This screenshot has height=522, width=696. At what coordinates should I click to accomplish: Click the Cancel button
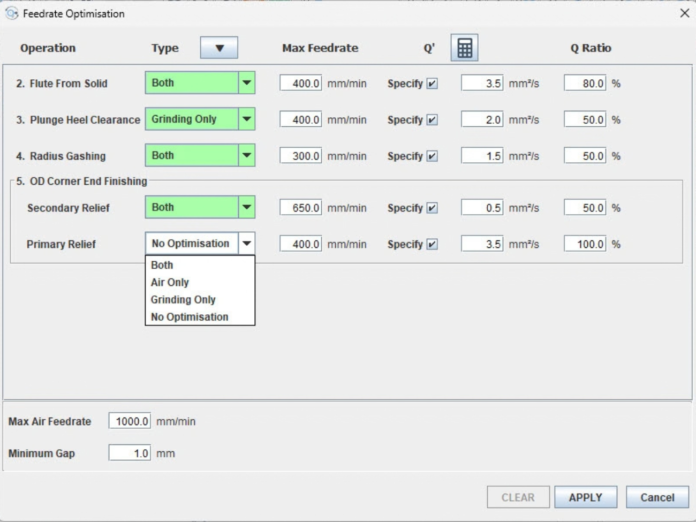(657, 497)
